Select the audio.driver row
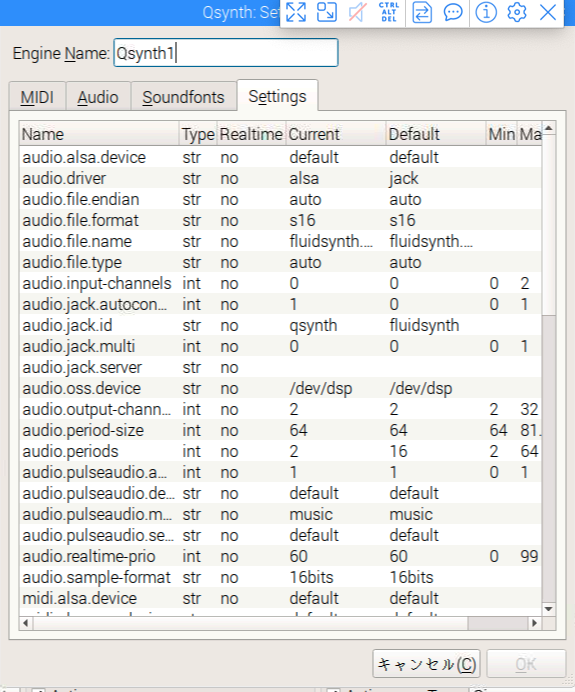575x692 pixels. point(280,179)
